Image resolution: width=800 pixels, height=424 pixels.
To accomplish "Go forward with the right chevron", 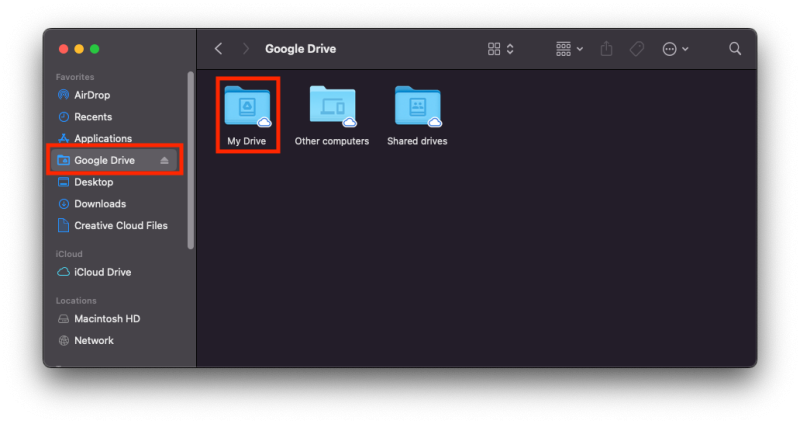I will coord(246,48).
